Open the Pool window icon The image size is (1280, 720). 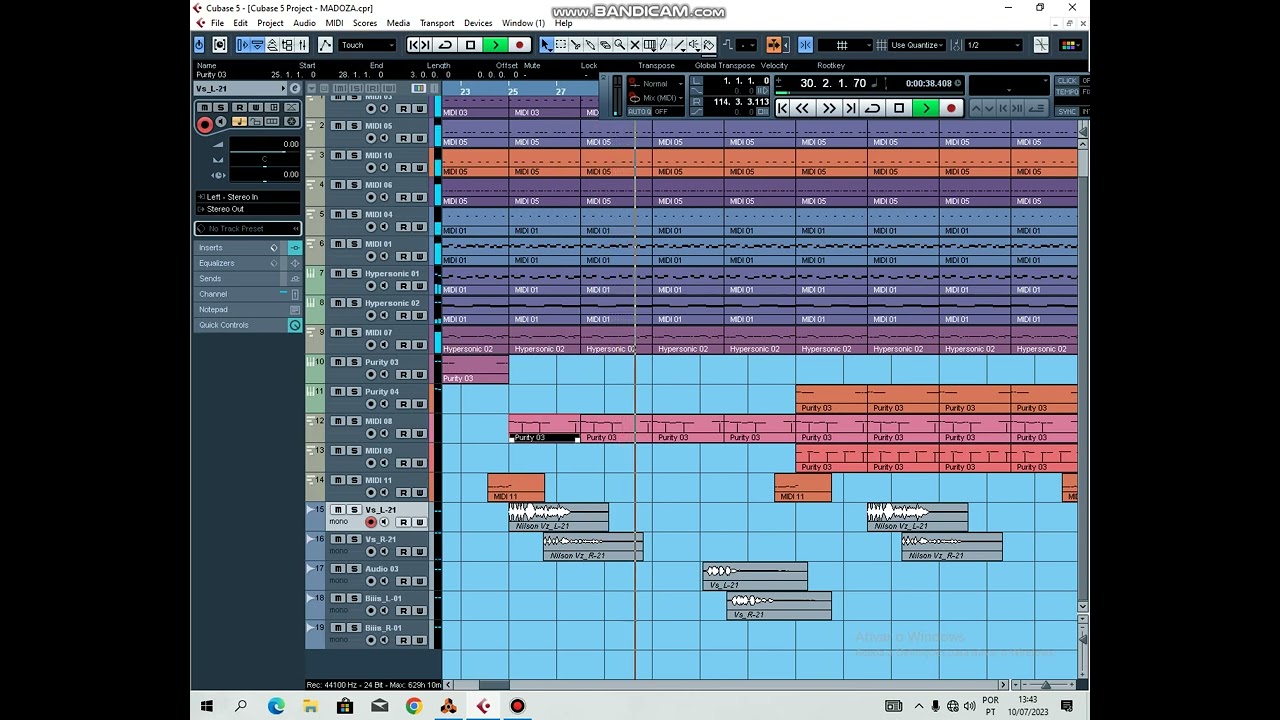click(287, 45)
